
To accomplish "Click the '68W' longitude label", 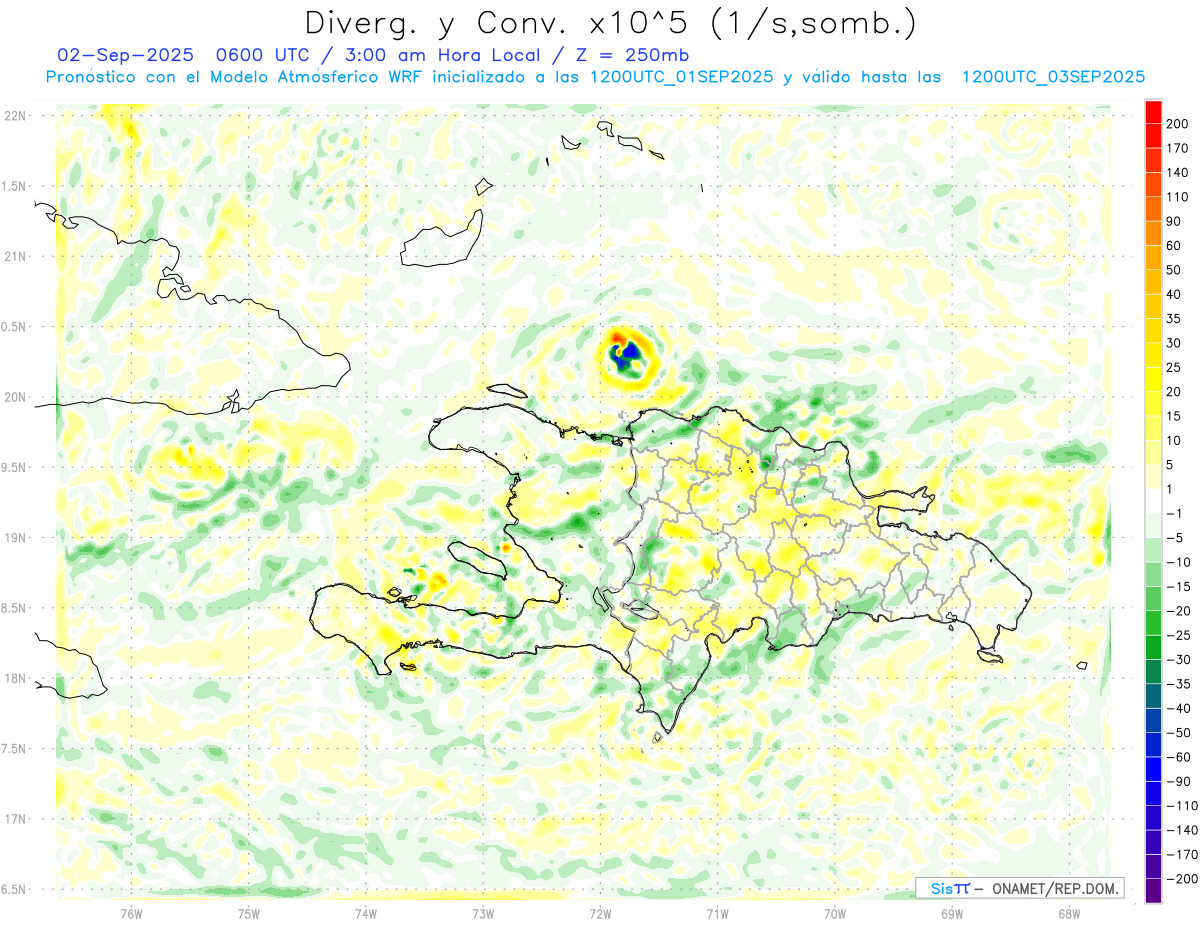I will tap(1069, 913).
